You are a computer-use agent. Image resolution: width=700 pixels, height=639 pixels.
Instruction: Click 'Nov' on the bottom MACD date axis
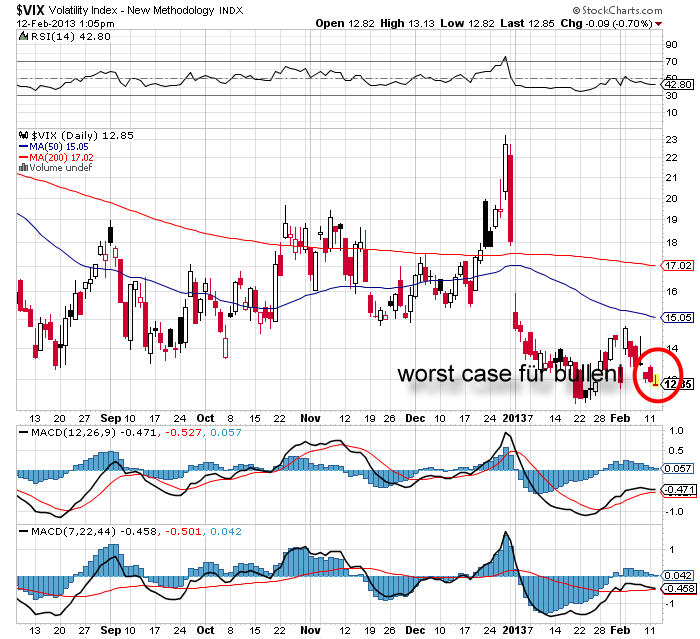click(310, 631)
